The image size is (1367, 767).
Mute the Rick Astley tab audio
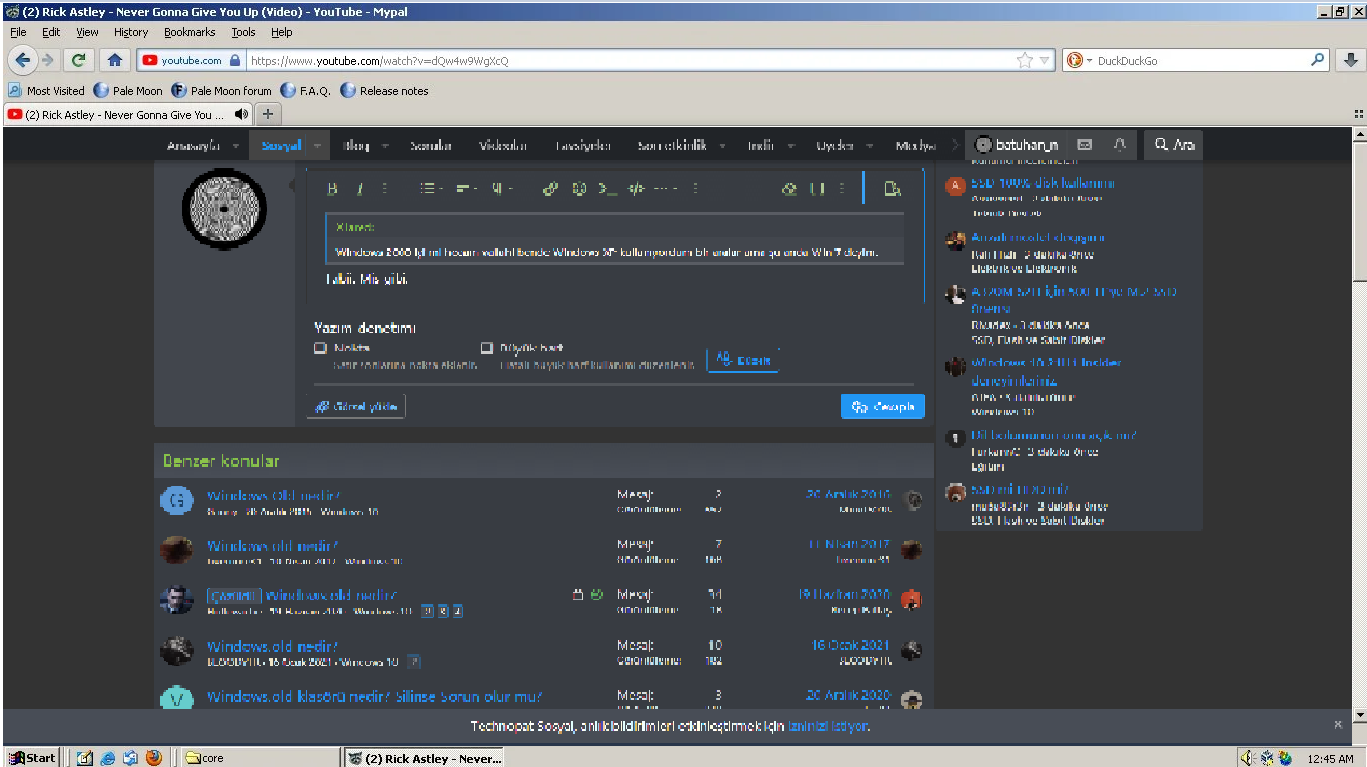[x=241, y=115]
